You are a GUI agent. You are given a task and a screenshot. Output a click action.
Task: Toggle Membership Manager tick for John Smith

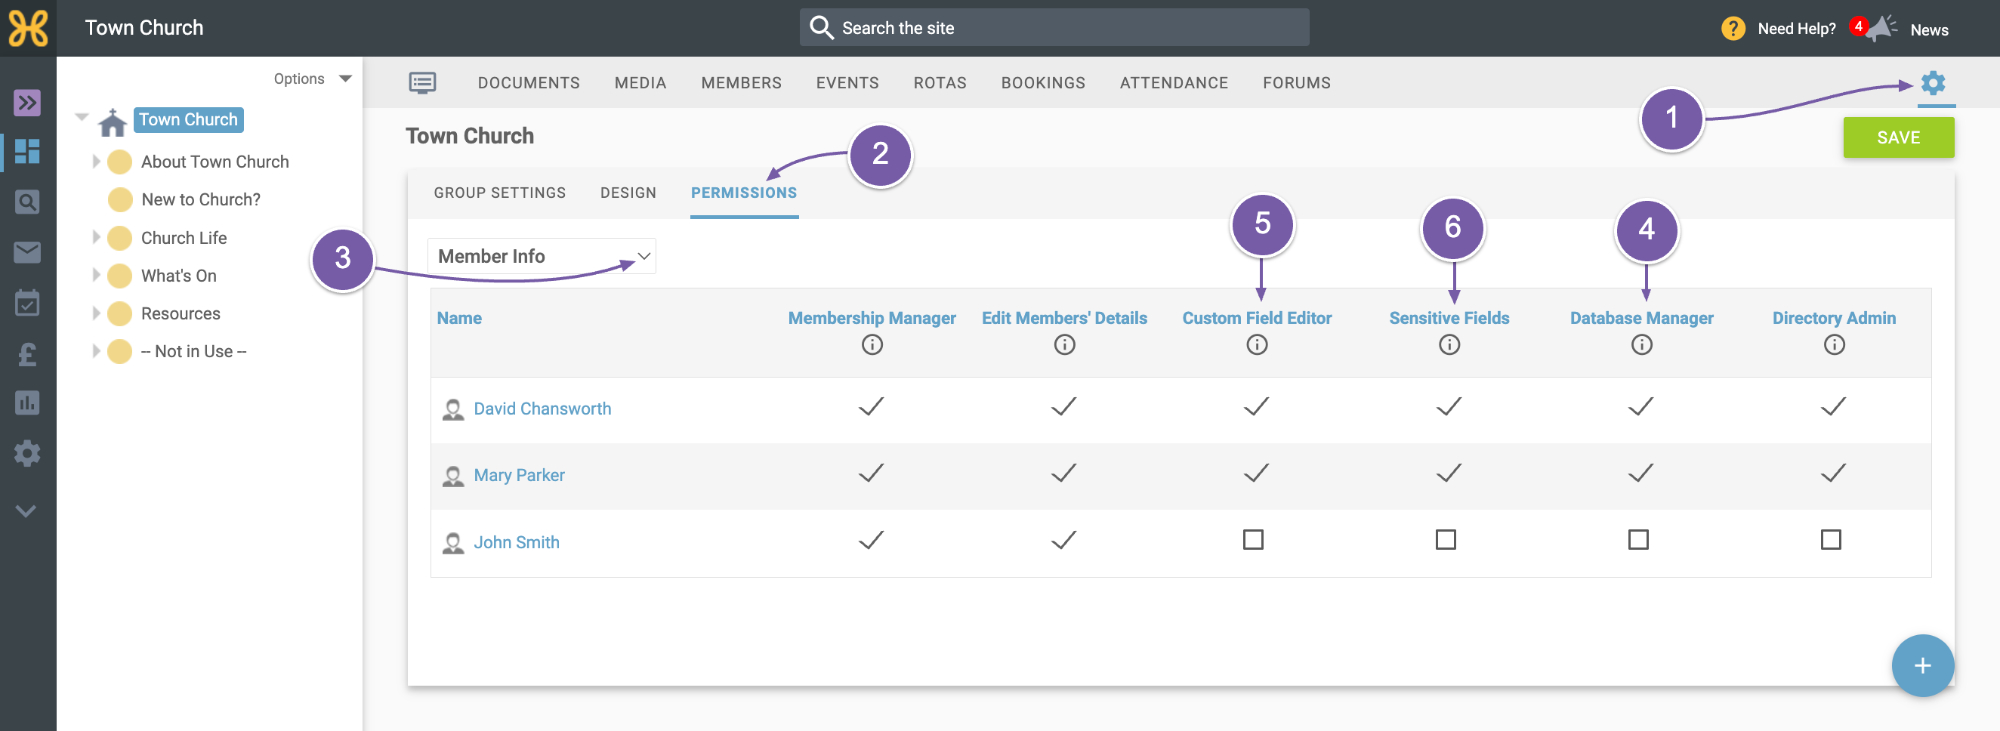[x=871, y=540]
